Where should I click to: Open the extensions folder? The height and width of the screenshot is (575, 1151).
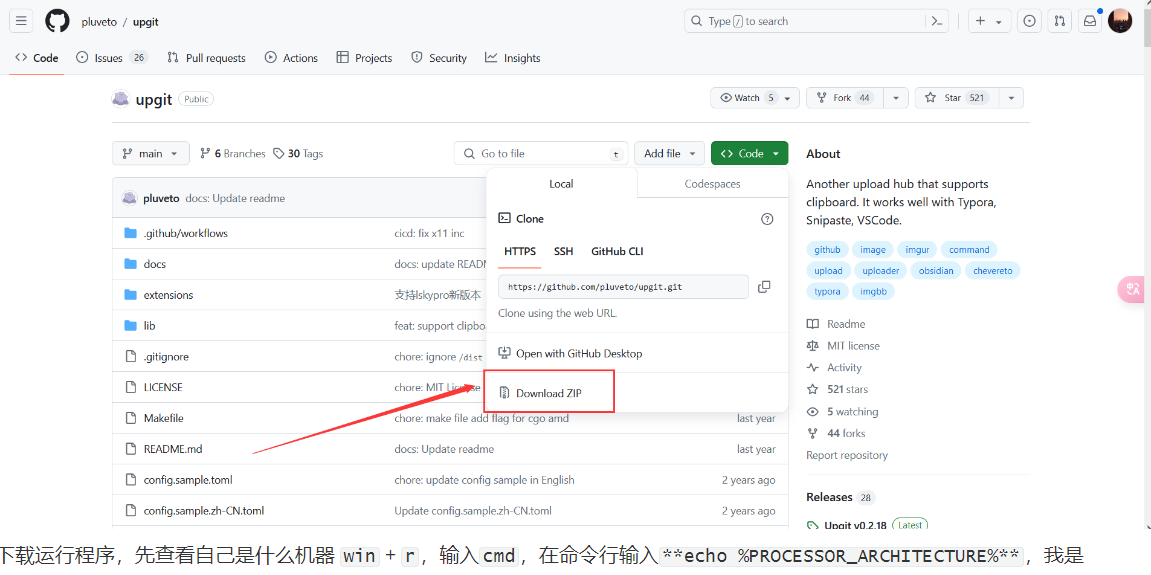(x=168, y=295)
